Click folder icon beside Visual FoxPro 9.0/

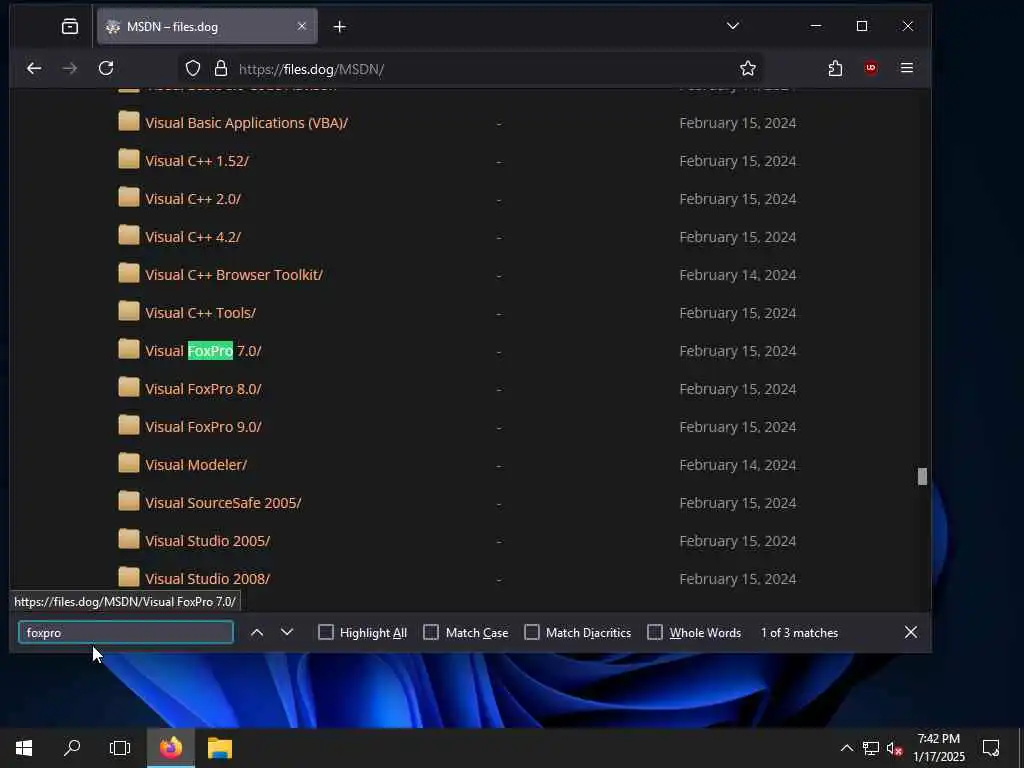[x=129, y=425]
